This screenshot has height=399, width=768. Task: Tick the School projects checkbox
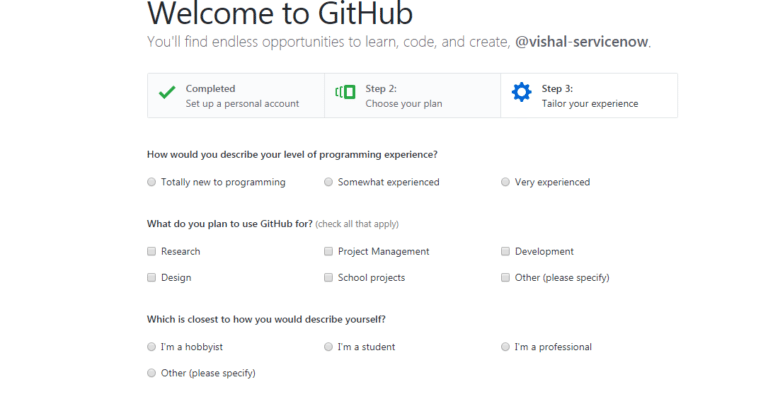click(x=328, y=278)
